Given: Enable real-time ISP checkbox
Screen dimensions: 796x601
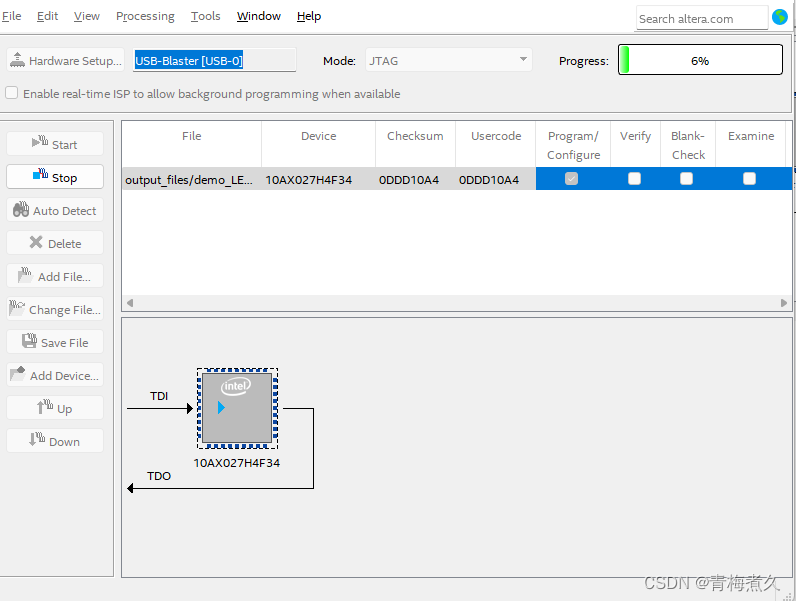Looking at the screenshot, I should [12, 93].
